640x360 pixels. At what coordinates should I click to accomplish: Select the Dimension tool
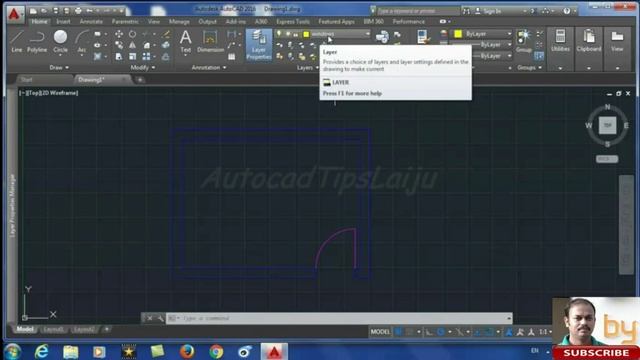[210, 41]
